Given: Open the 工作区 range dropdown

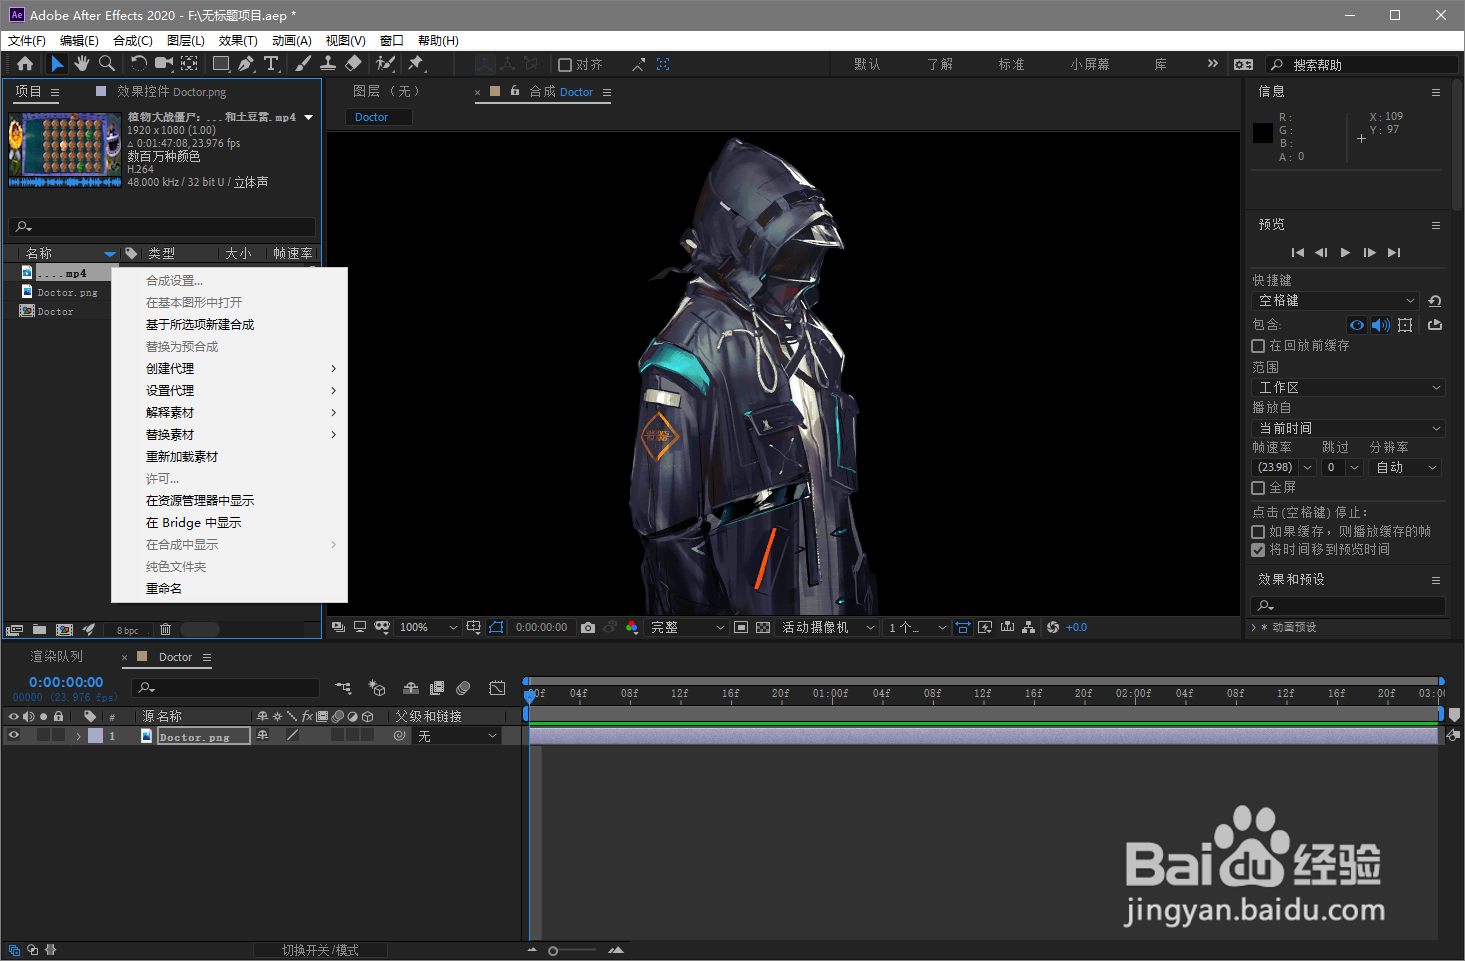Looking at the screenshot, I should (1348, 388).
